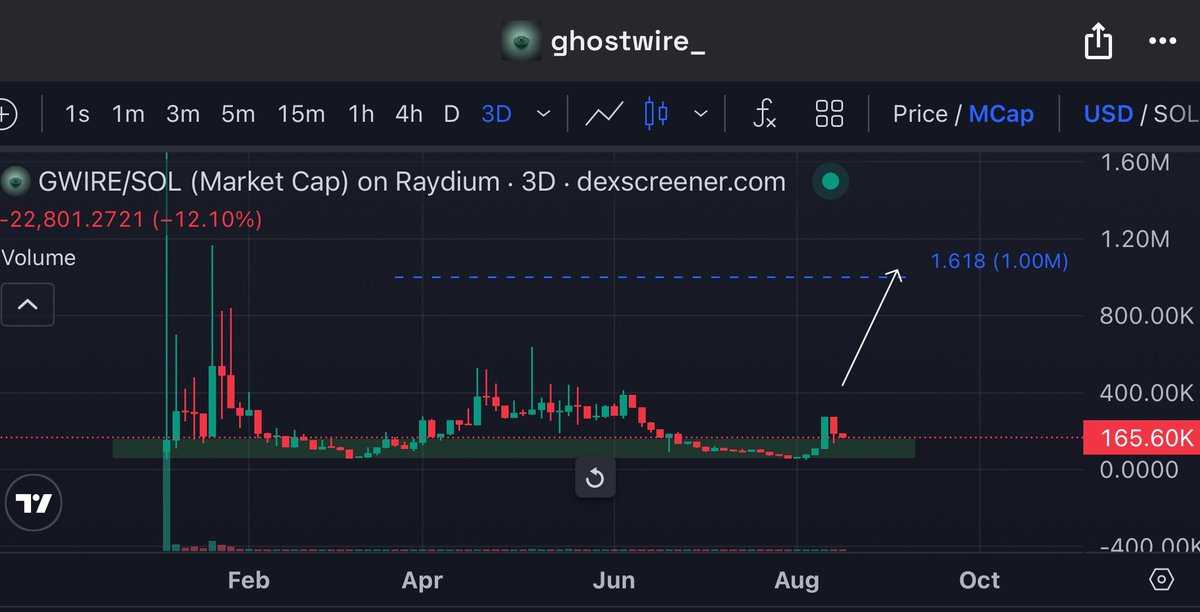Expand the chart type dropdown chevron
The width and height of the screenshot is (1200, 612).
[701, 114]
